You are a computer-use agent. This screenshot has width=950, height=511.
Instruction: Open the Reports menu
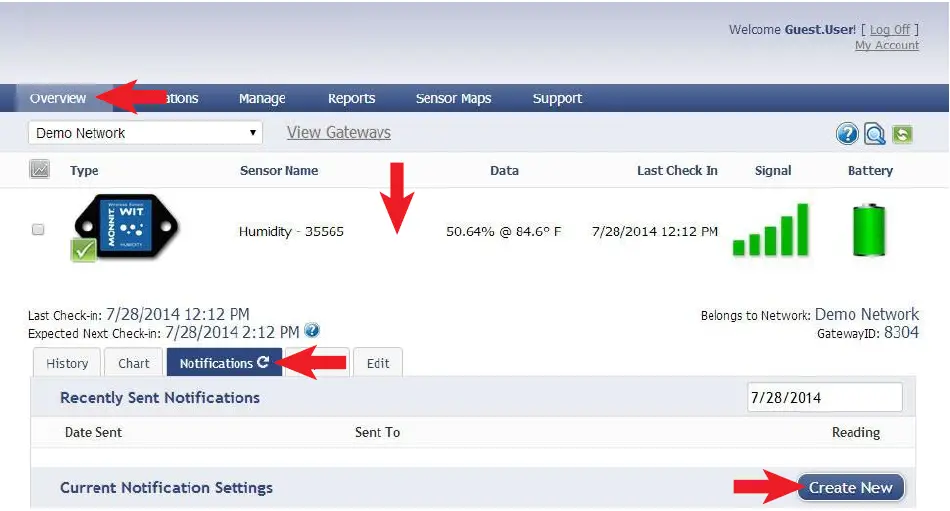pyautogui.click(x=351, y=98)
